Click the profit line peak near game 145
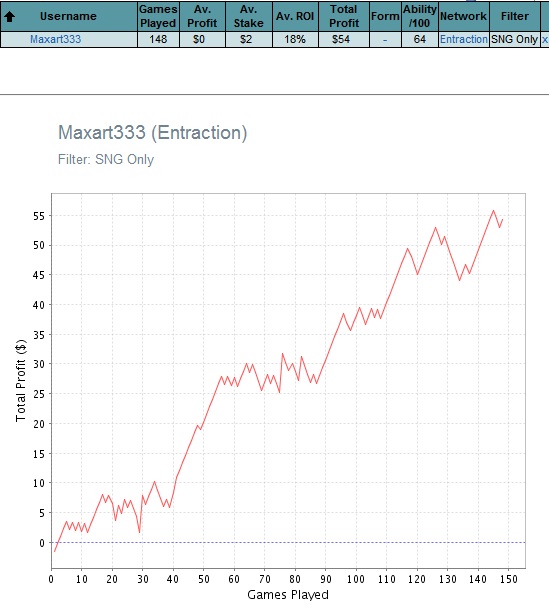The height and width of the screenshot is (610, 549). tap(493, 210)
